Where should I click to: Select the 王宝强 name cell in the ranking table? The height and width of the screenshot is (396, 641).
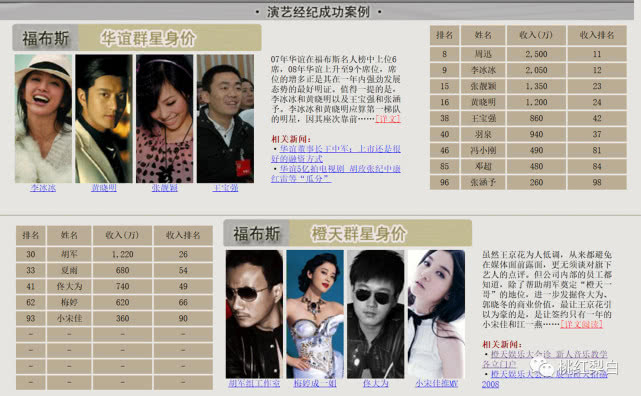click(483, 118)
